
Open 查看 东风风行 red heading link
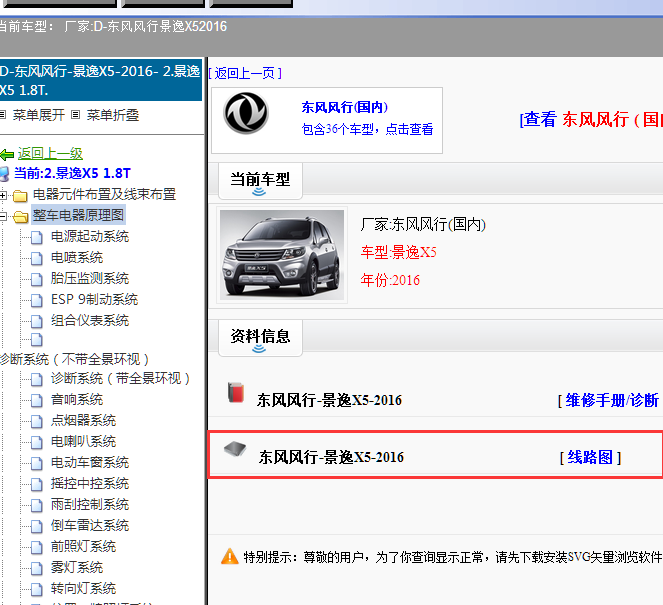click(591, 119)
